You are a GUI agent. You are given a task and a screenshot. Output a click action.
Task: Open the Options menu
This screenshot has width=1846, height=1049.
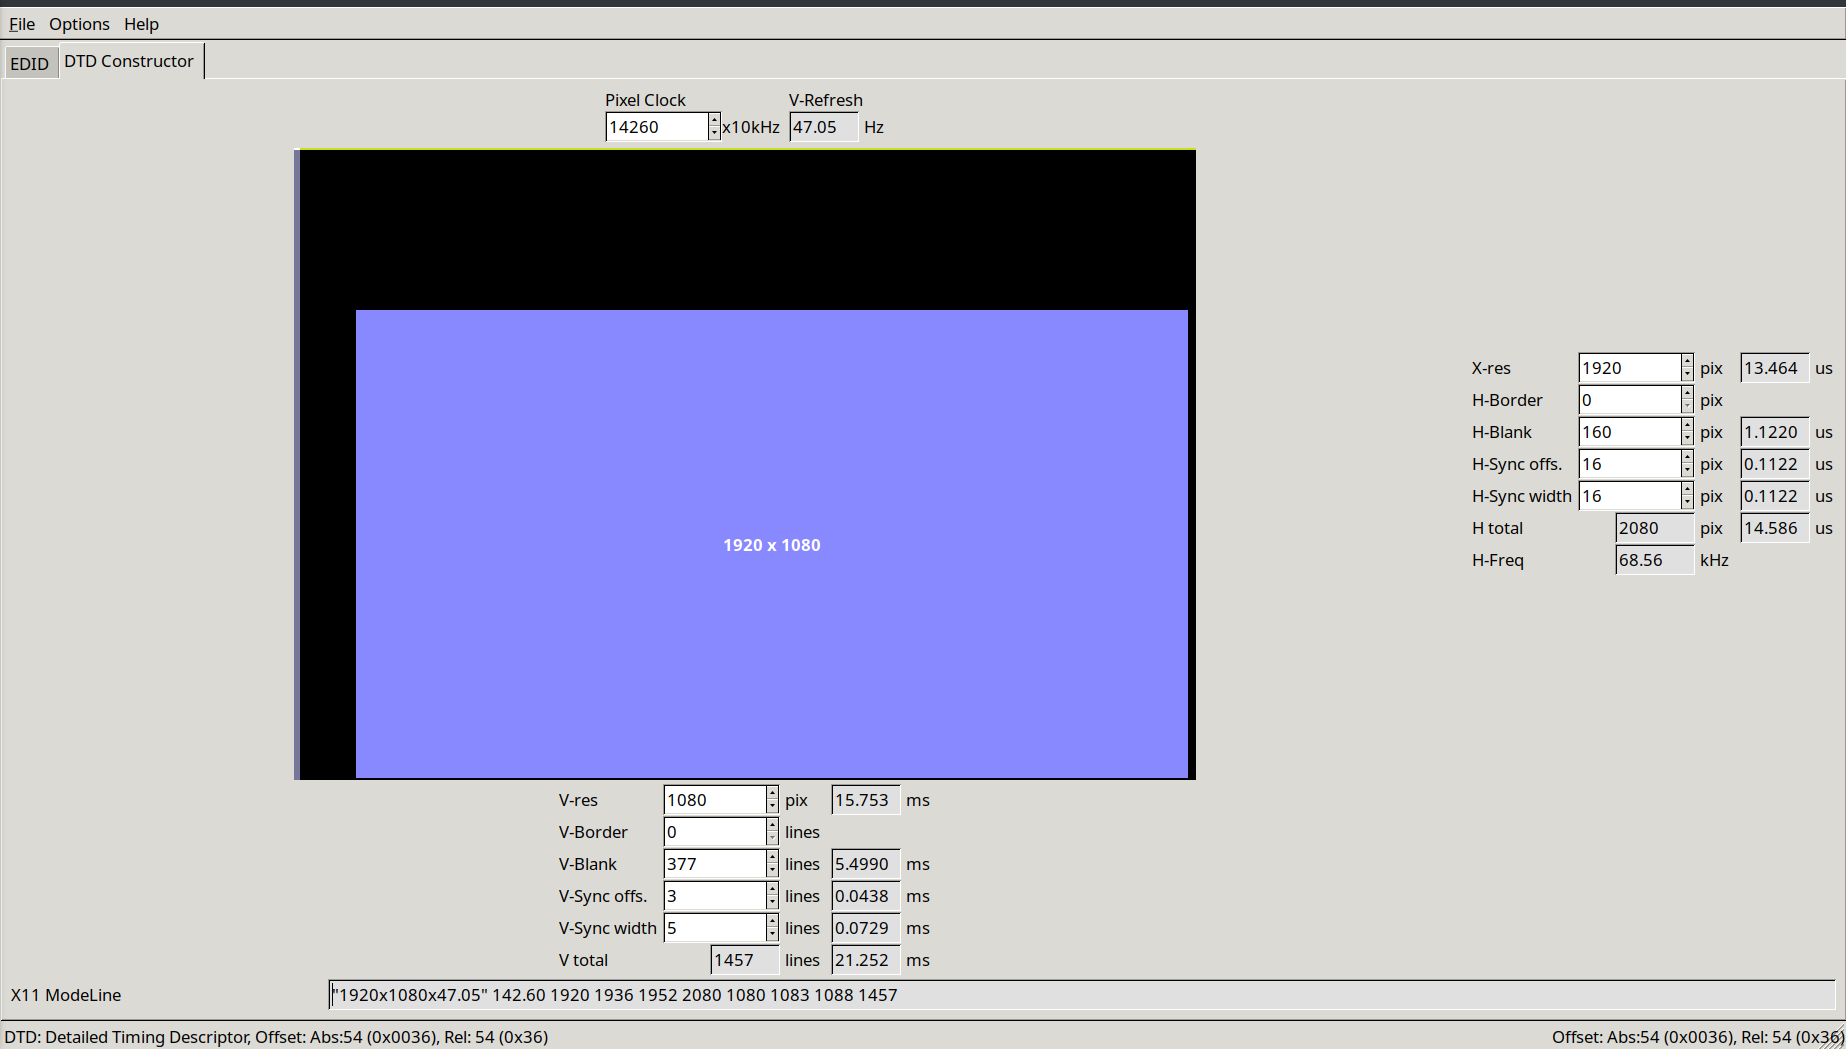(79, 24)
